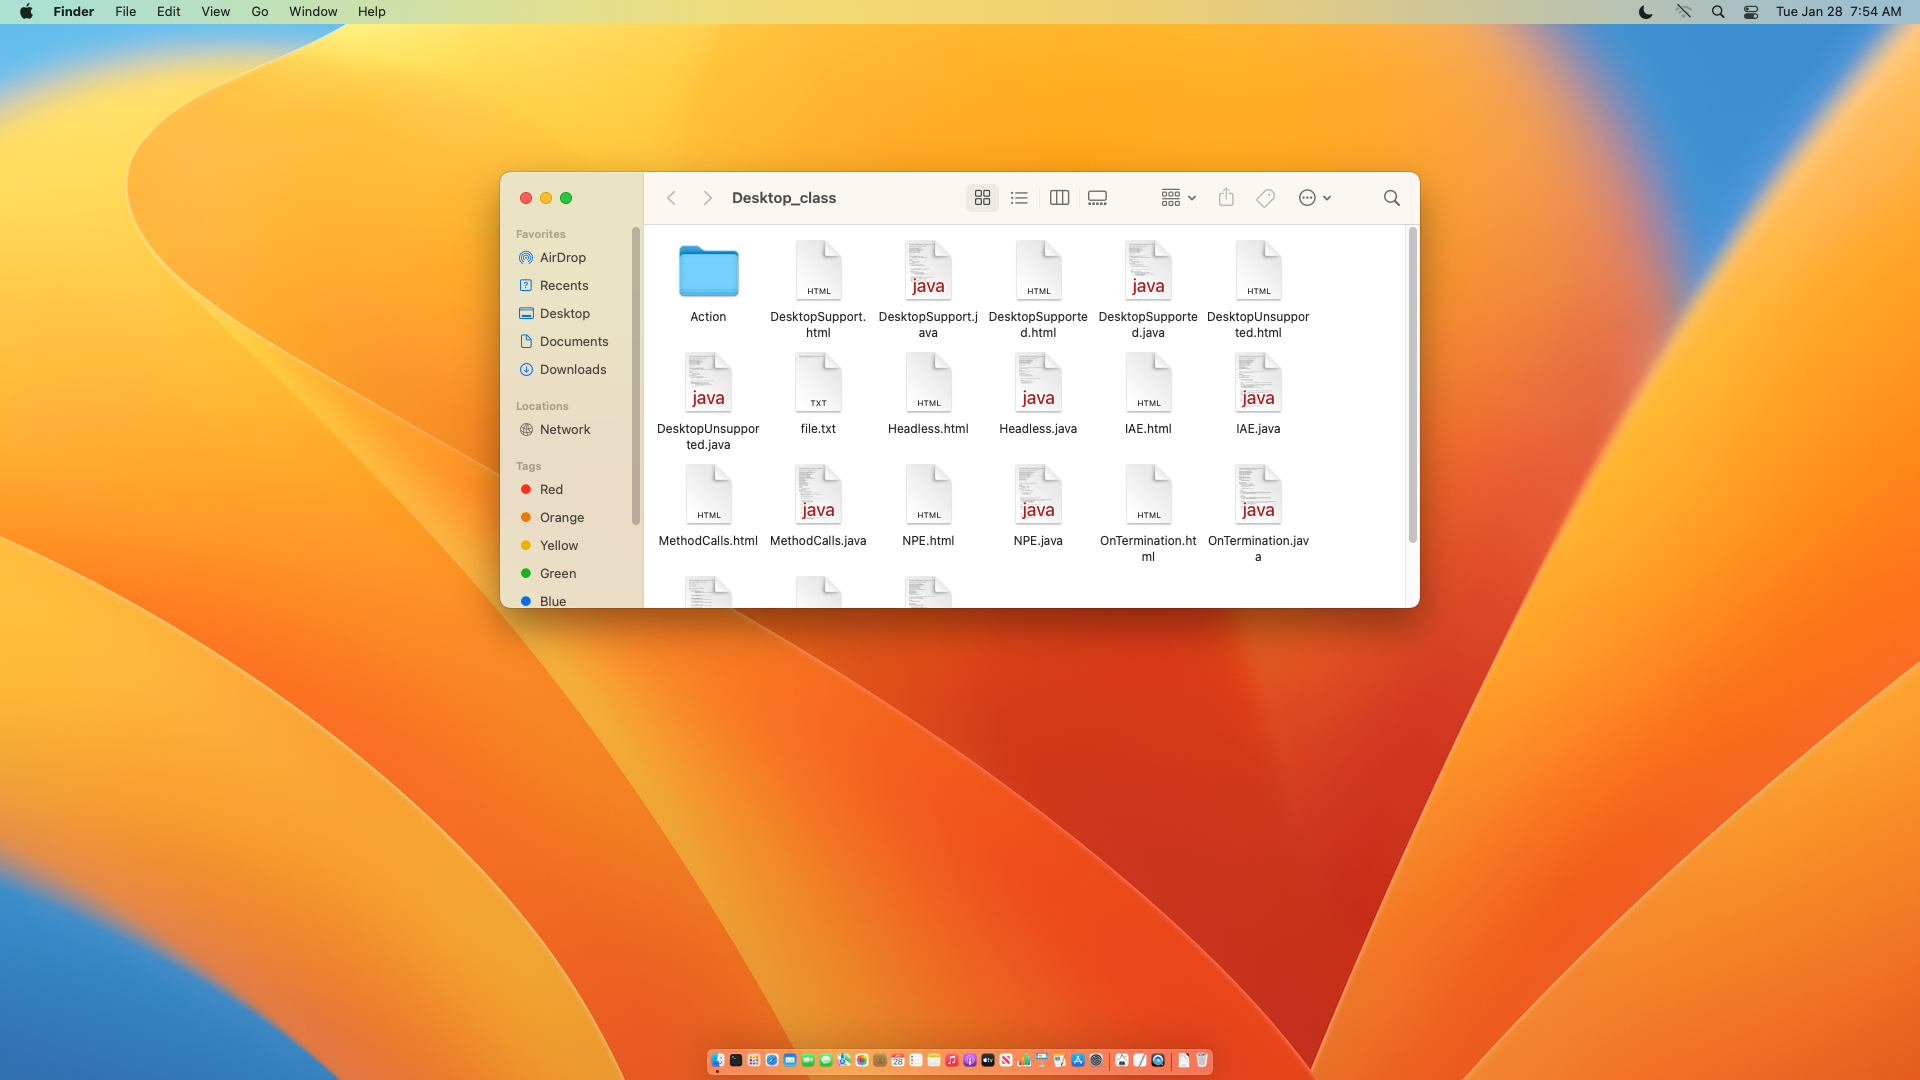The image size is (1920, 1080).
Task: Switch to list view in Finder toolbar
Action: tap(1019, 198)
